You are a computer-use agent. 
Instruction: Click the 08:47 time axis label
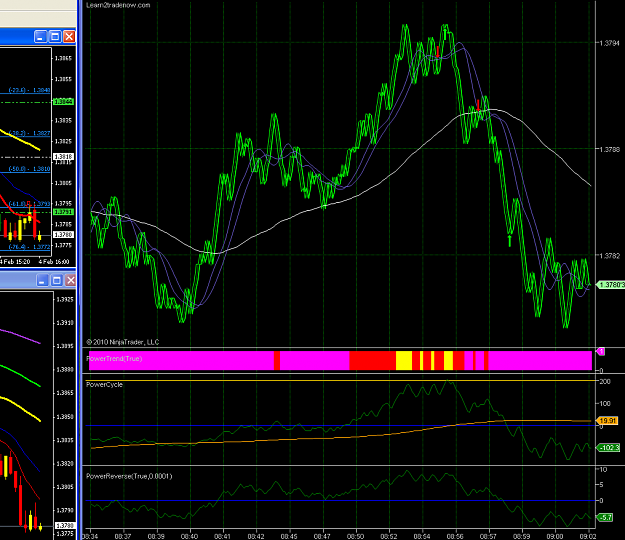(322, 536)
